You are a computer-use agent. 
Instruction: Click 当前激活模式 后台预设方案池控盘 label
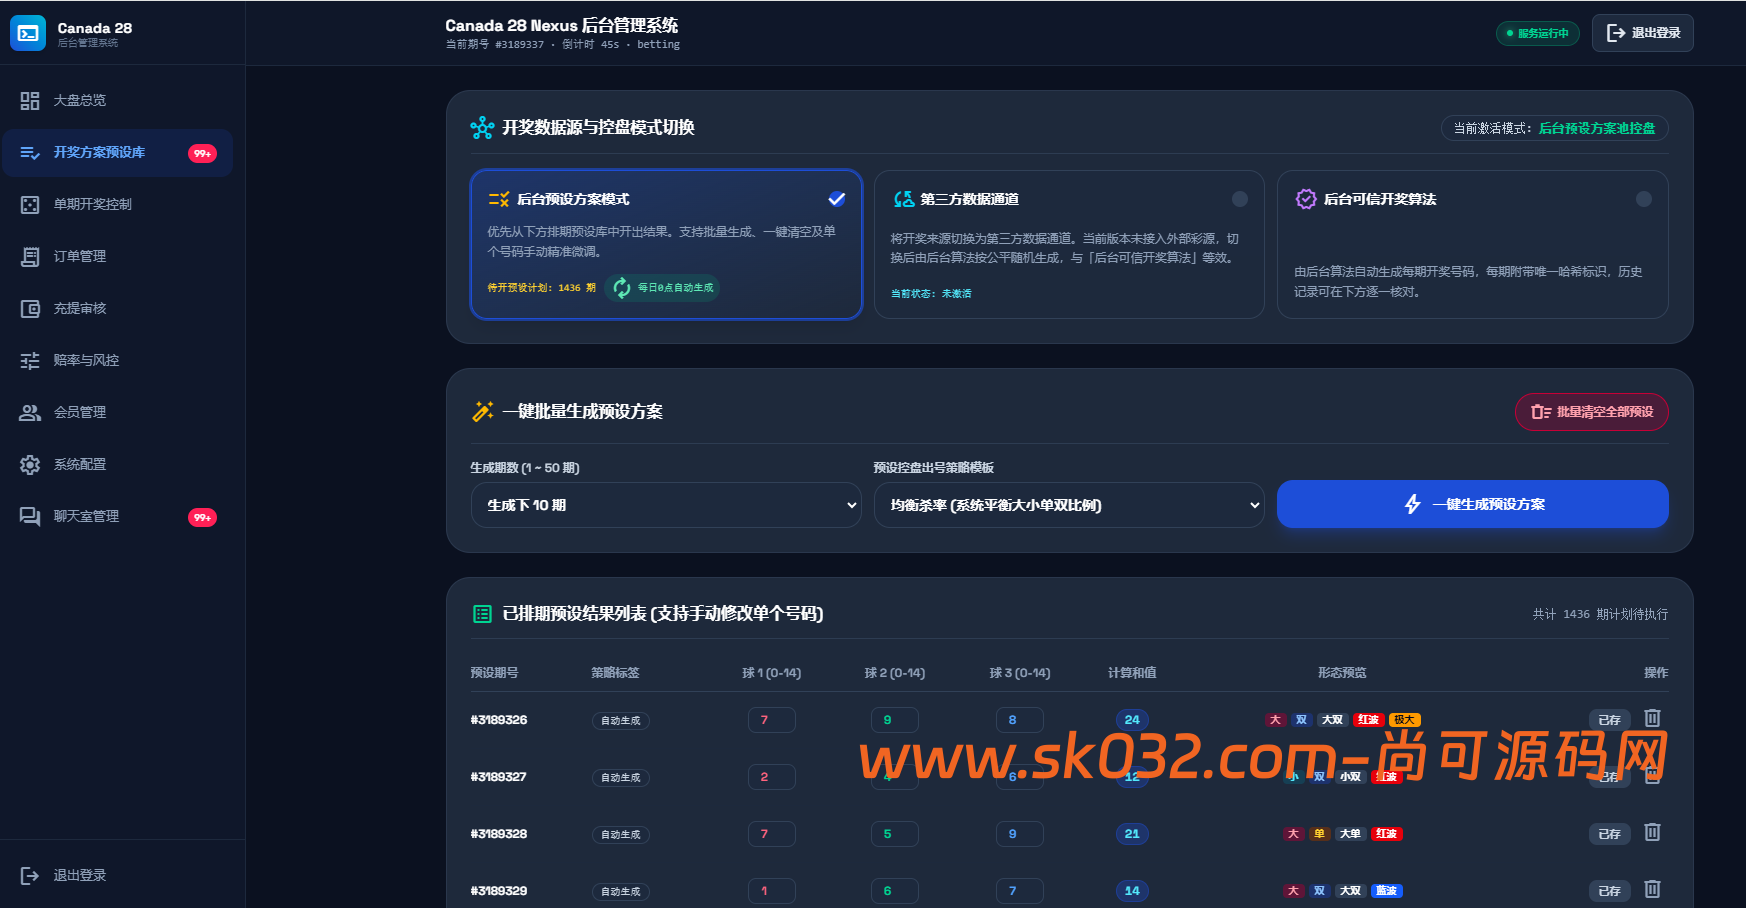point(1554,128)
